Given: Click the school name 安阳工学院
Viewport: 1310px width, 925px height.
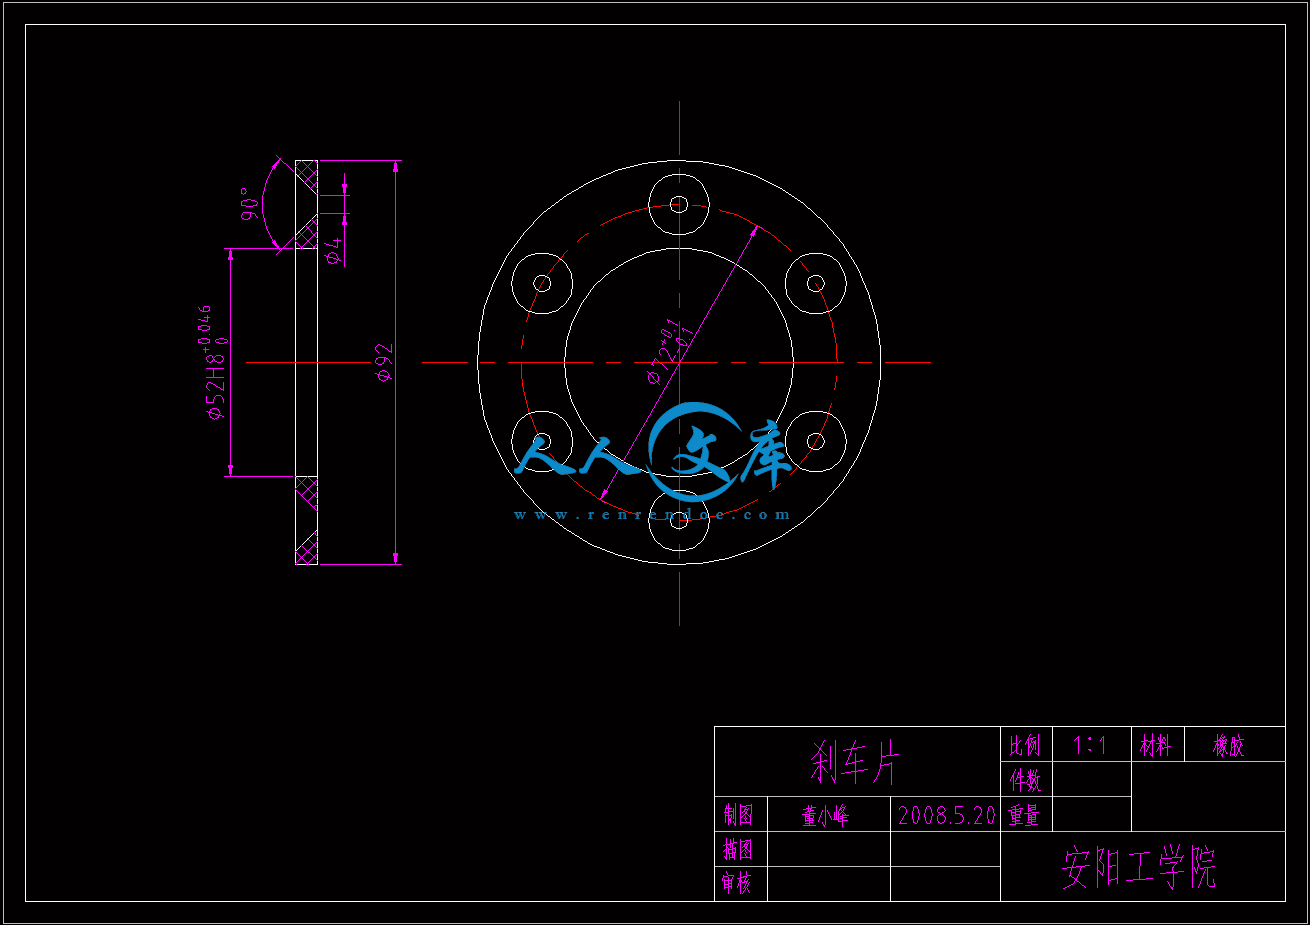Looking at the screenshot, I should pyautogui.click(x=1139, y=868).
